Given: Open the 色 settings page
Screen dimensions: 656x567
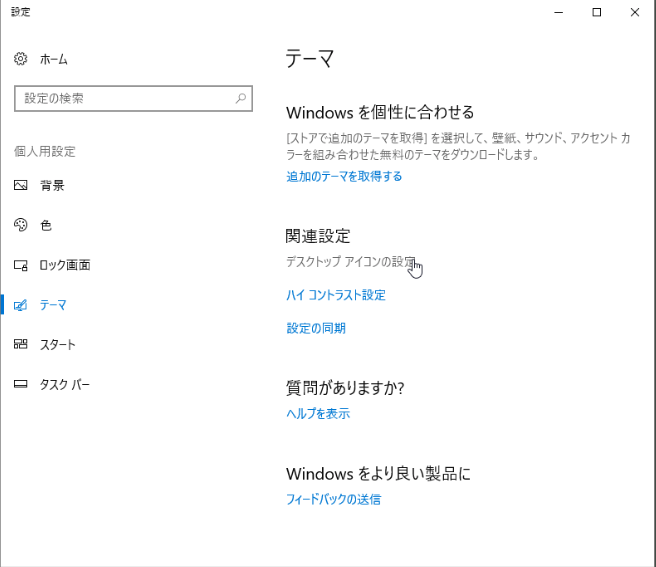Looking at the screenshot, I should [46, 225].
